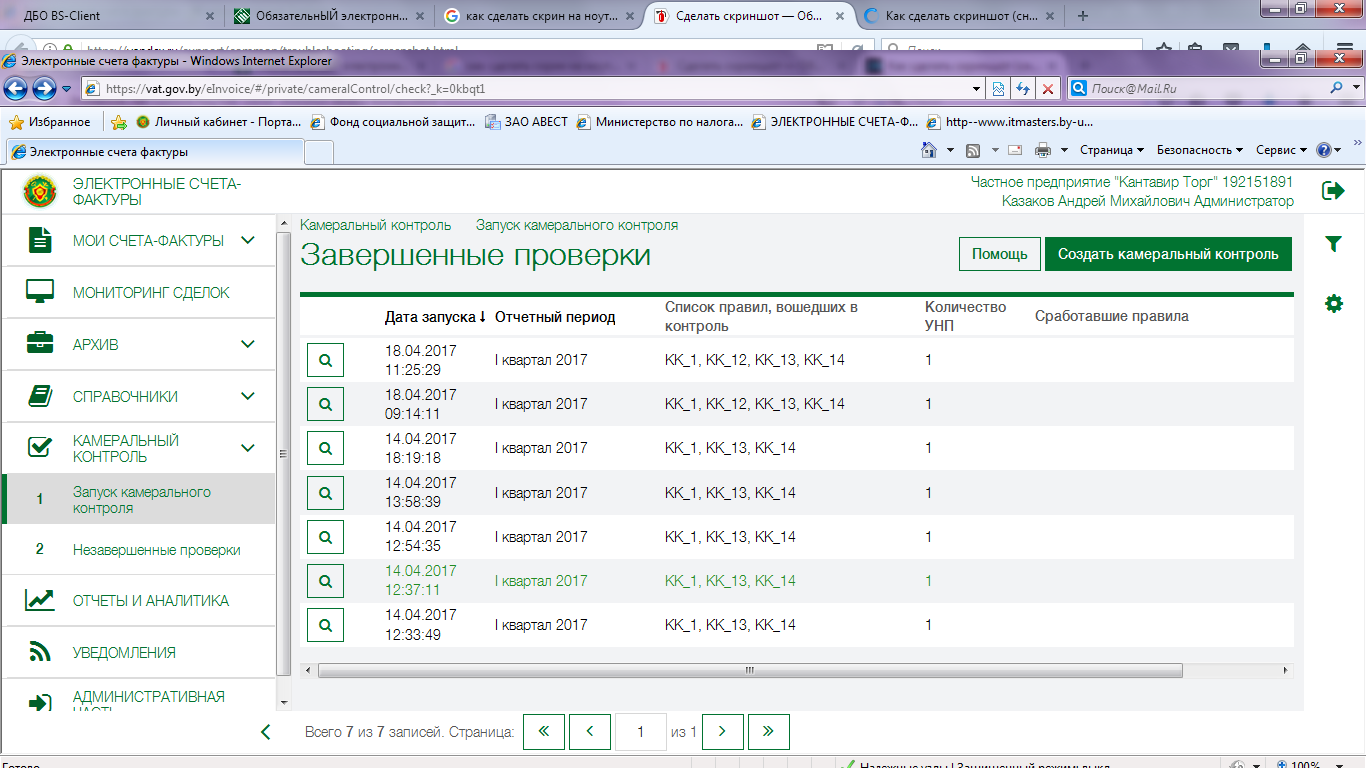Click the page number input field

click(640, 732)
